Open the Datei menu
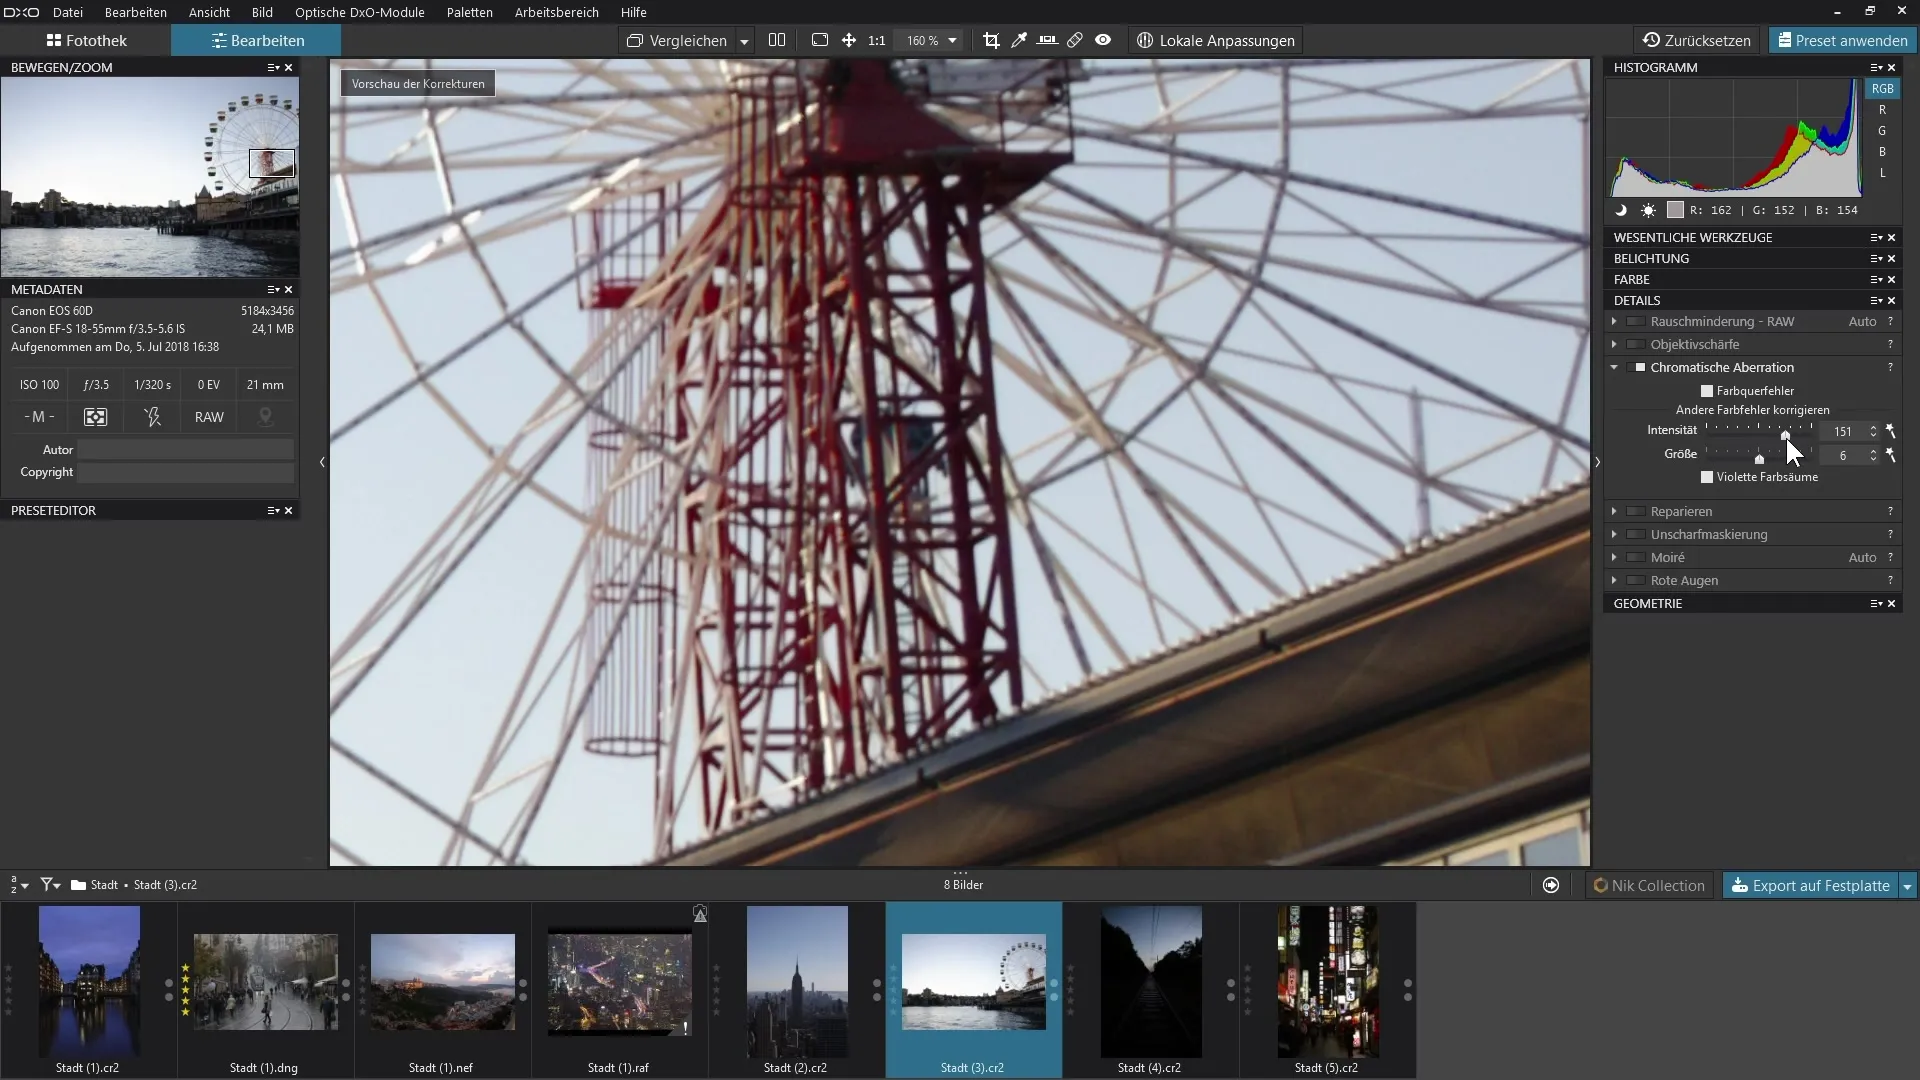 tap(68, 12)
